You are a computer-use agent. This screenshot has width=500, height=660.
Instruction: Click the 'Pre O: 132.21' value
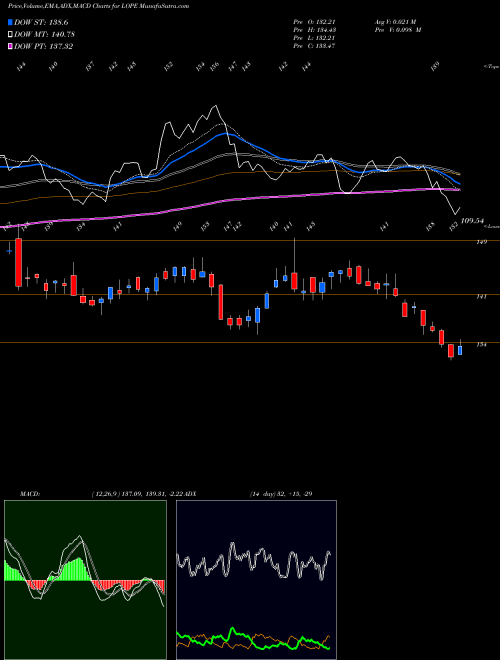(x=314, y=22)
